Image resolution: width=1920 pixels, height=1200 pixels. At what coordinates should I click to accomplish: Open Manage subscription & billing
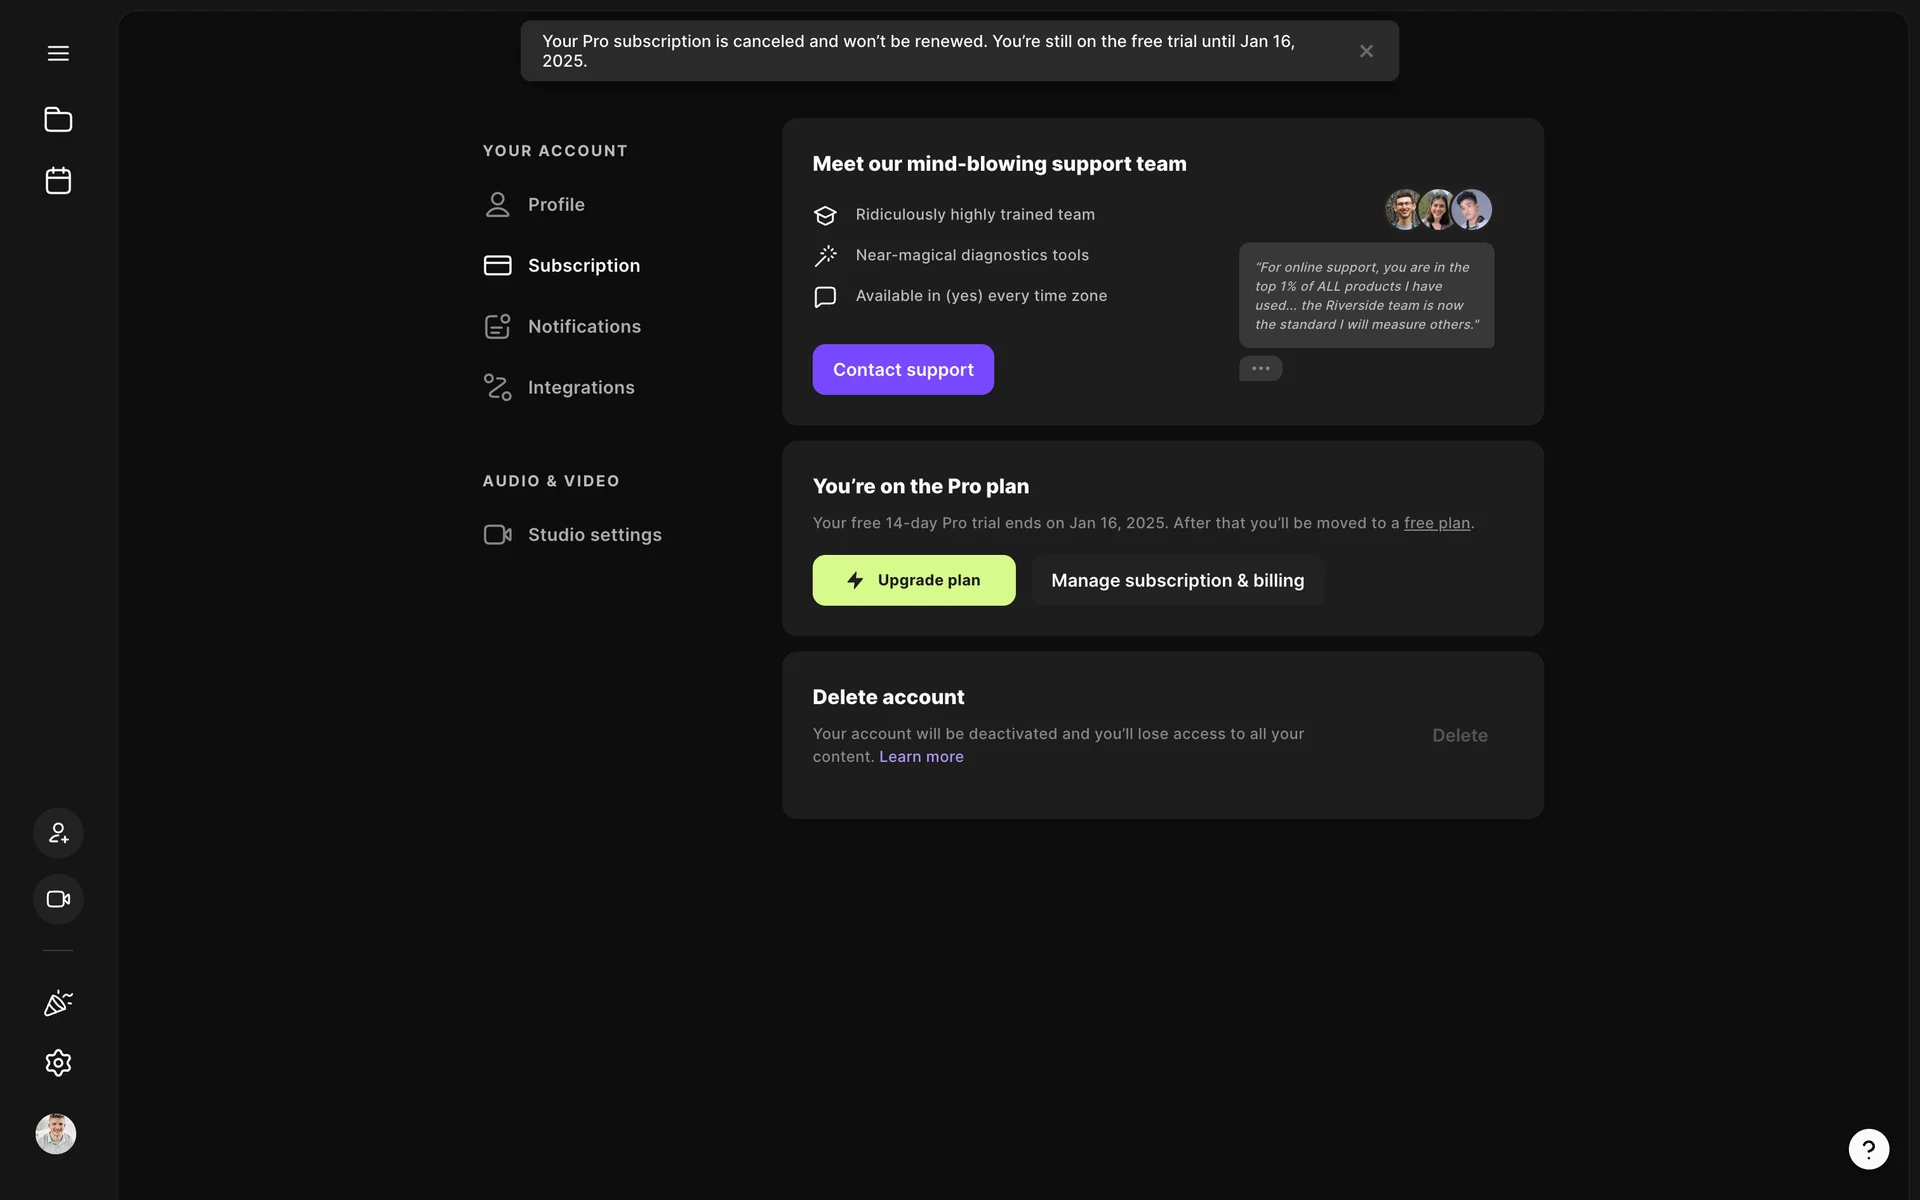pos(1177,580)
